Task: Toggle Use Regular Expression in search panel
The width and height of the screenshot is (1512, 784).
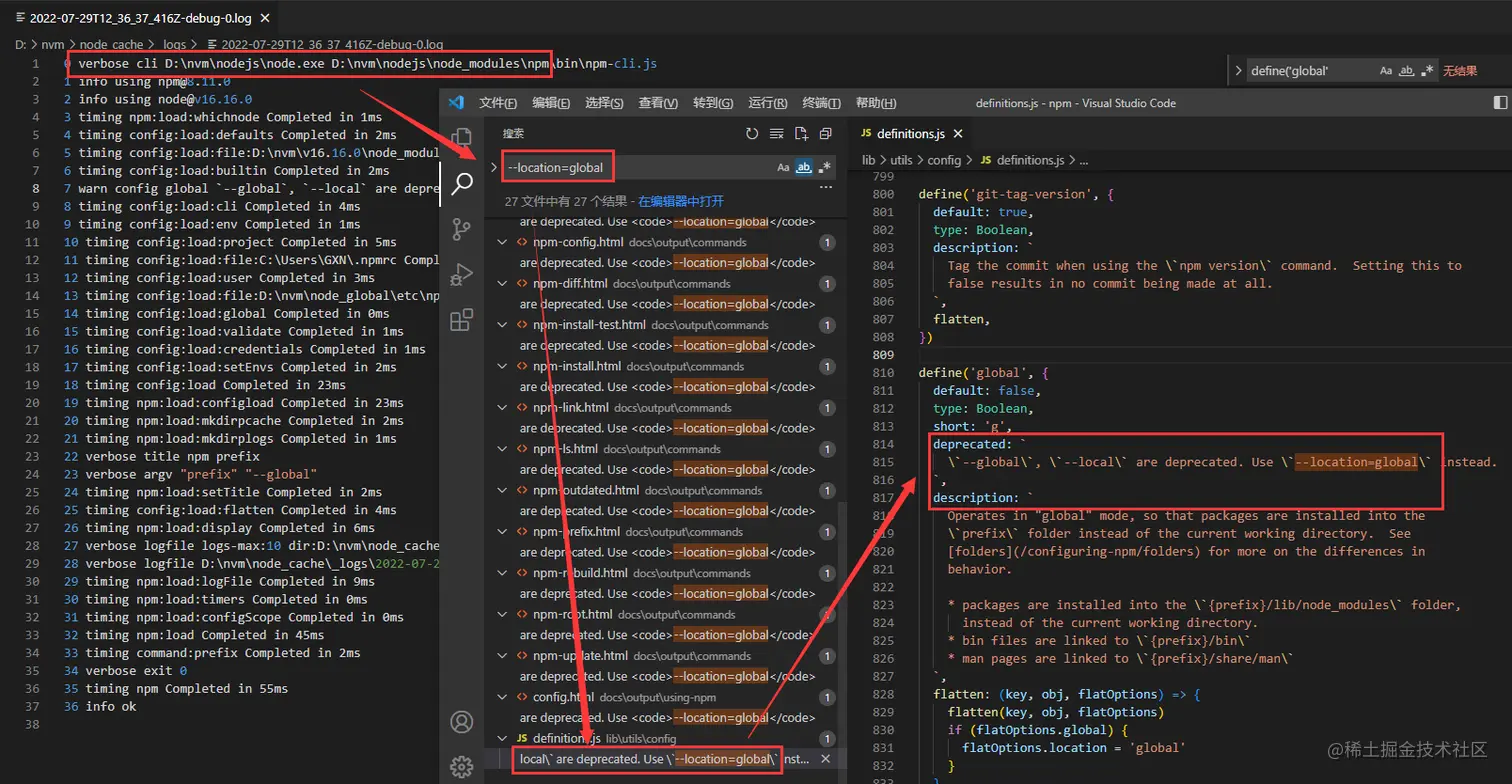Action: click(825, 168)
